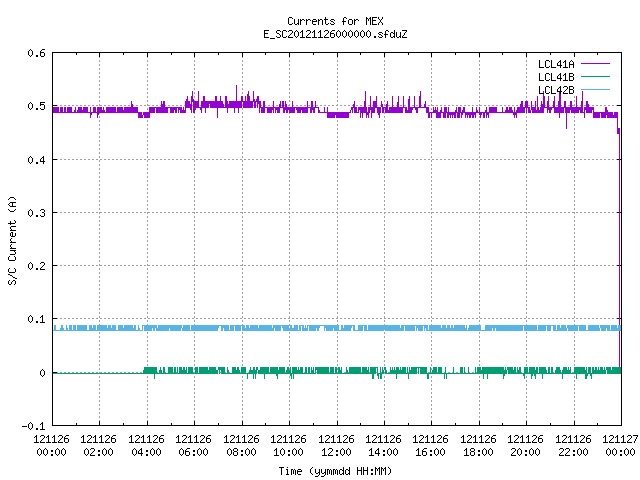640x480 pixels.
Task: Click the x-axis tick 121126 08:00
Action: (x=241, y=445)
